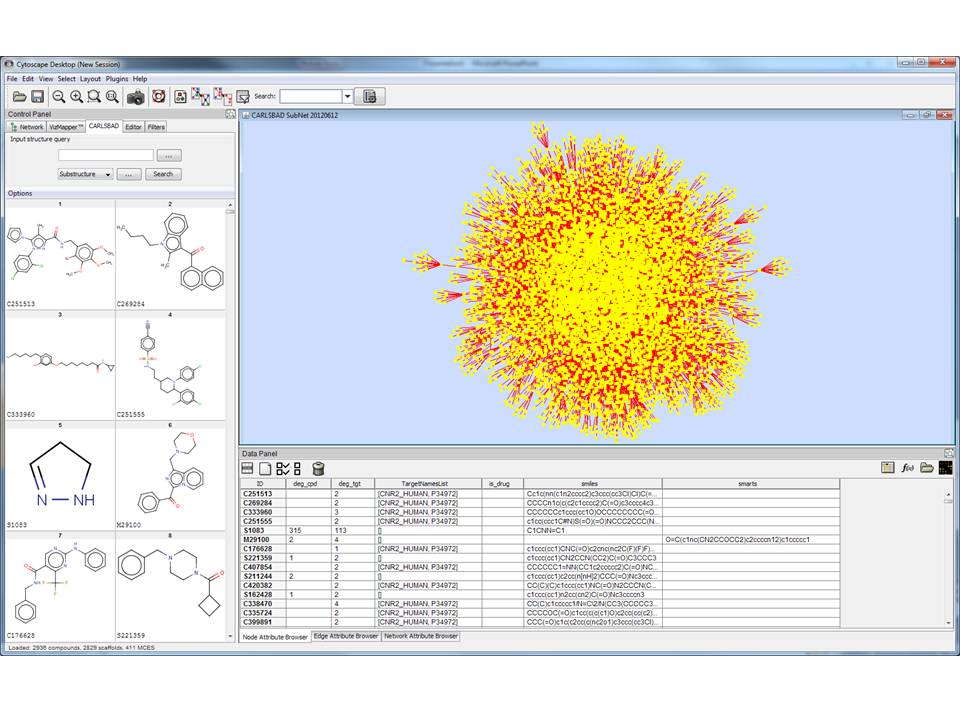Click the select-all attributes checklist icon
Viewport: 960px width, 720px height.
click(282, 468)
